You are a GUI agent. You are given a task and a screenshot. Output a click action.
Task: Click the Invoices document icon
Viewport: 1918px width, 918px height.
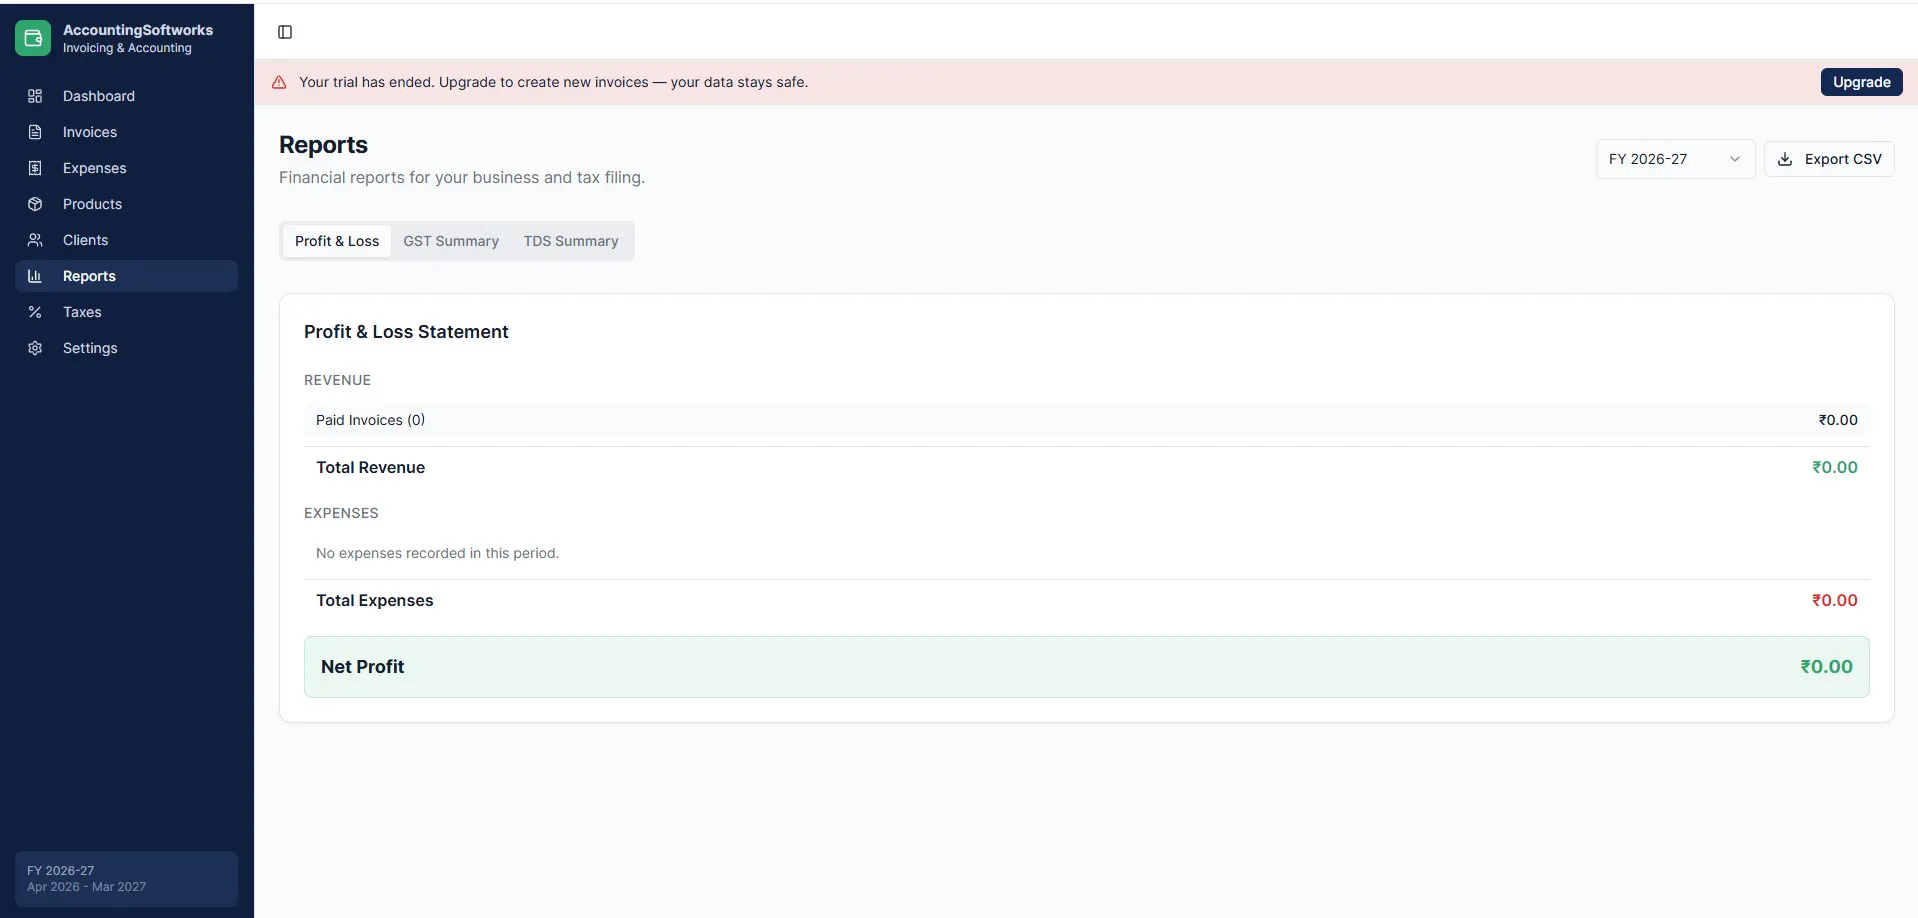pos(35,132)
